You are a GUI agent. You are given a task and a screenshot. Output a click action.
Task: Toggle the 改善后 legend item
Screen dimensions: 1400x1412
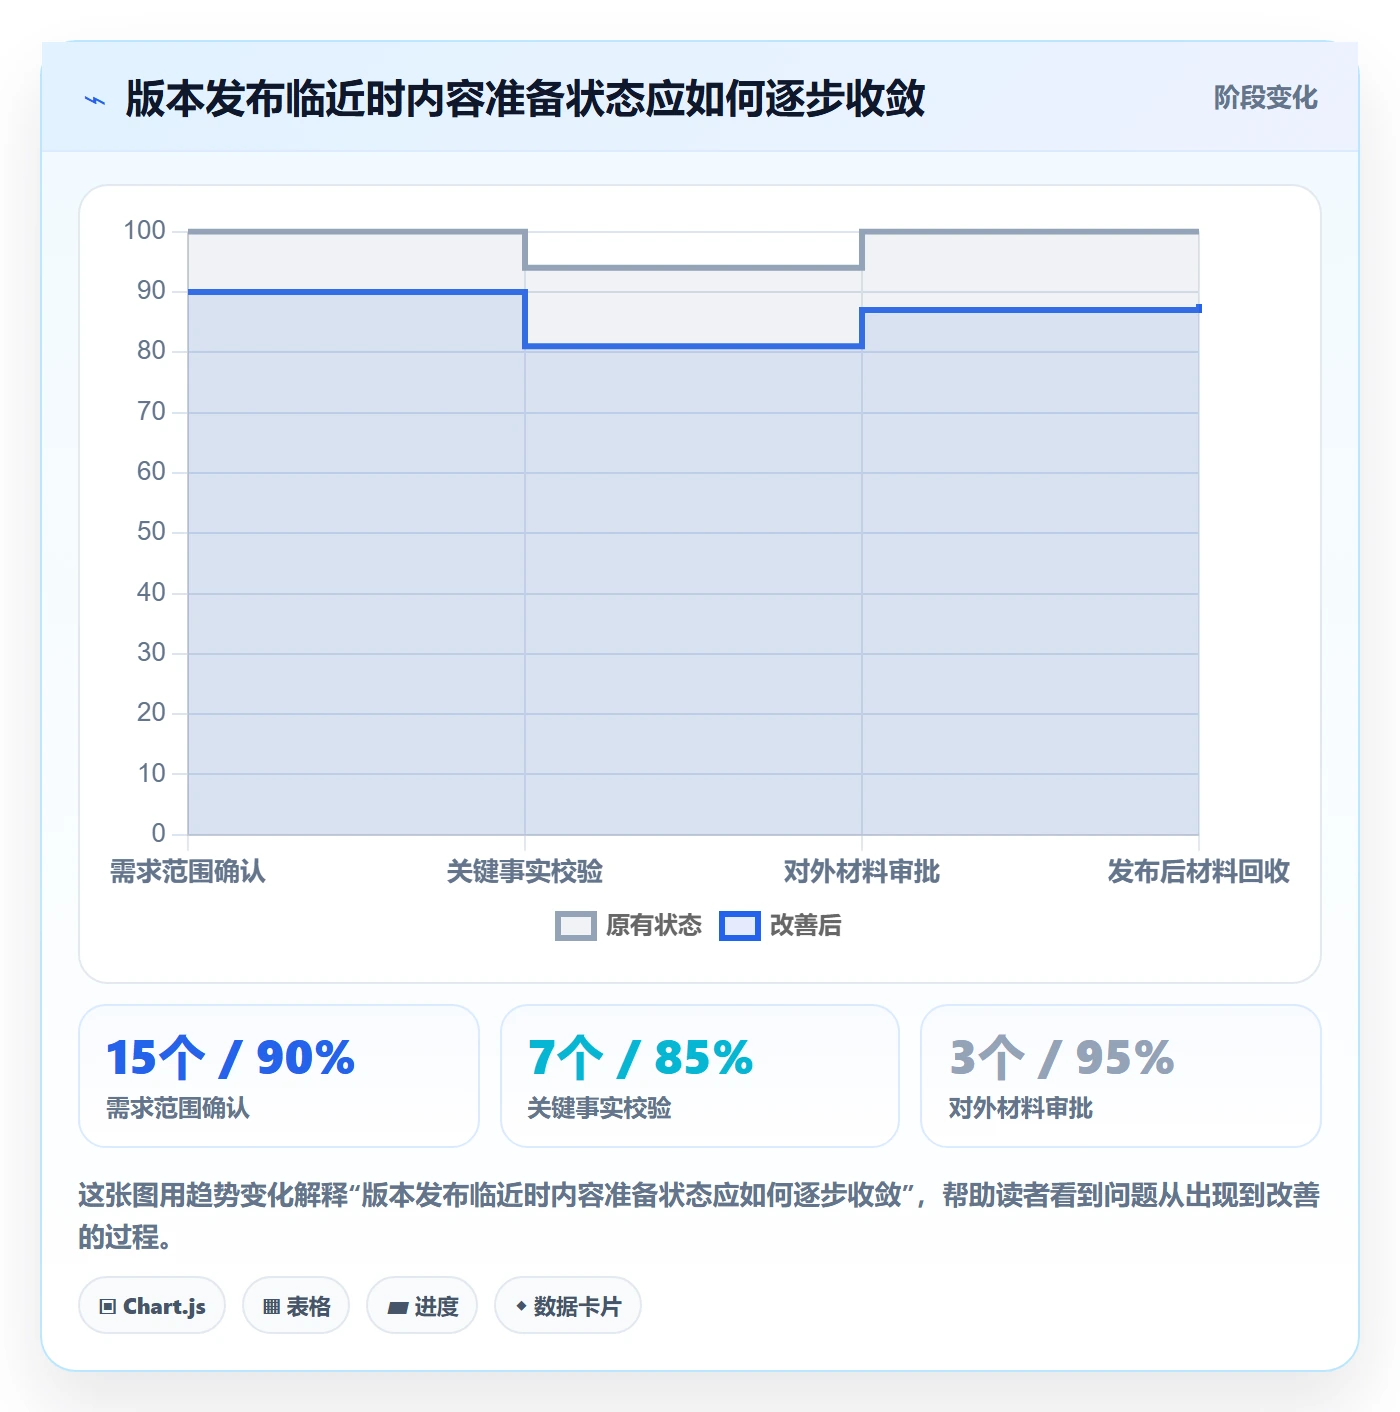point(781,926)
